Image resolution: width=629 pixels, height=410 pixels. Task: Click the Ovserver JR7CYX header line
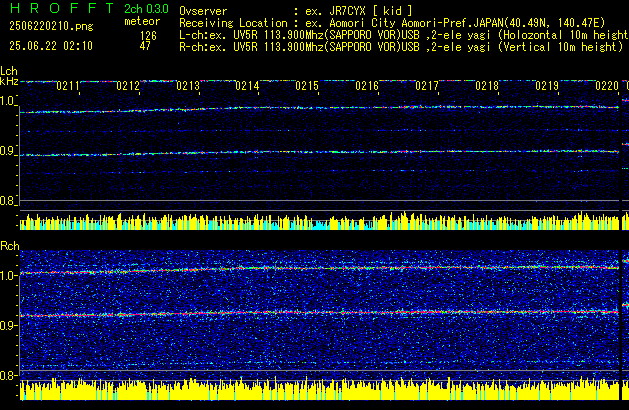point(296,11)
